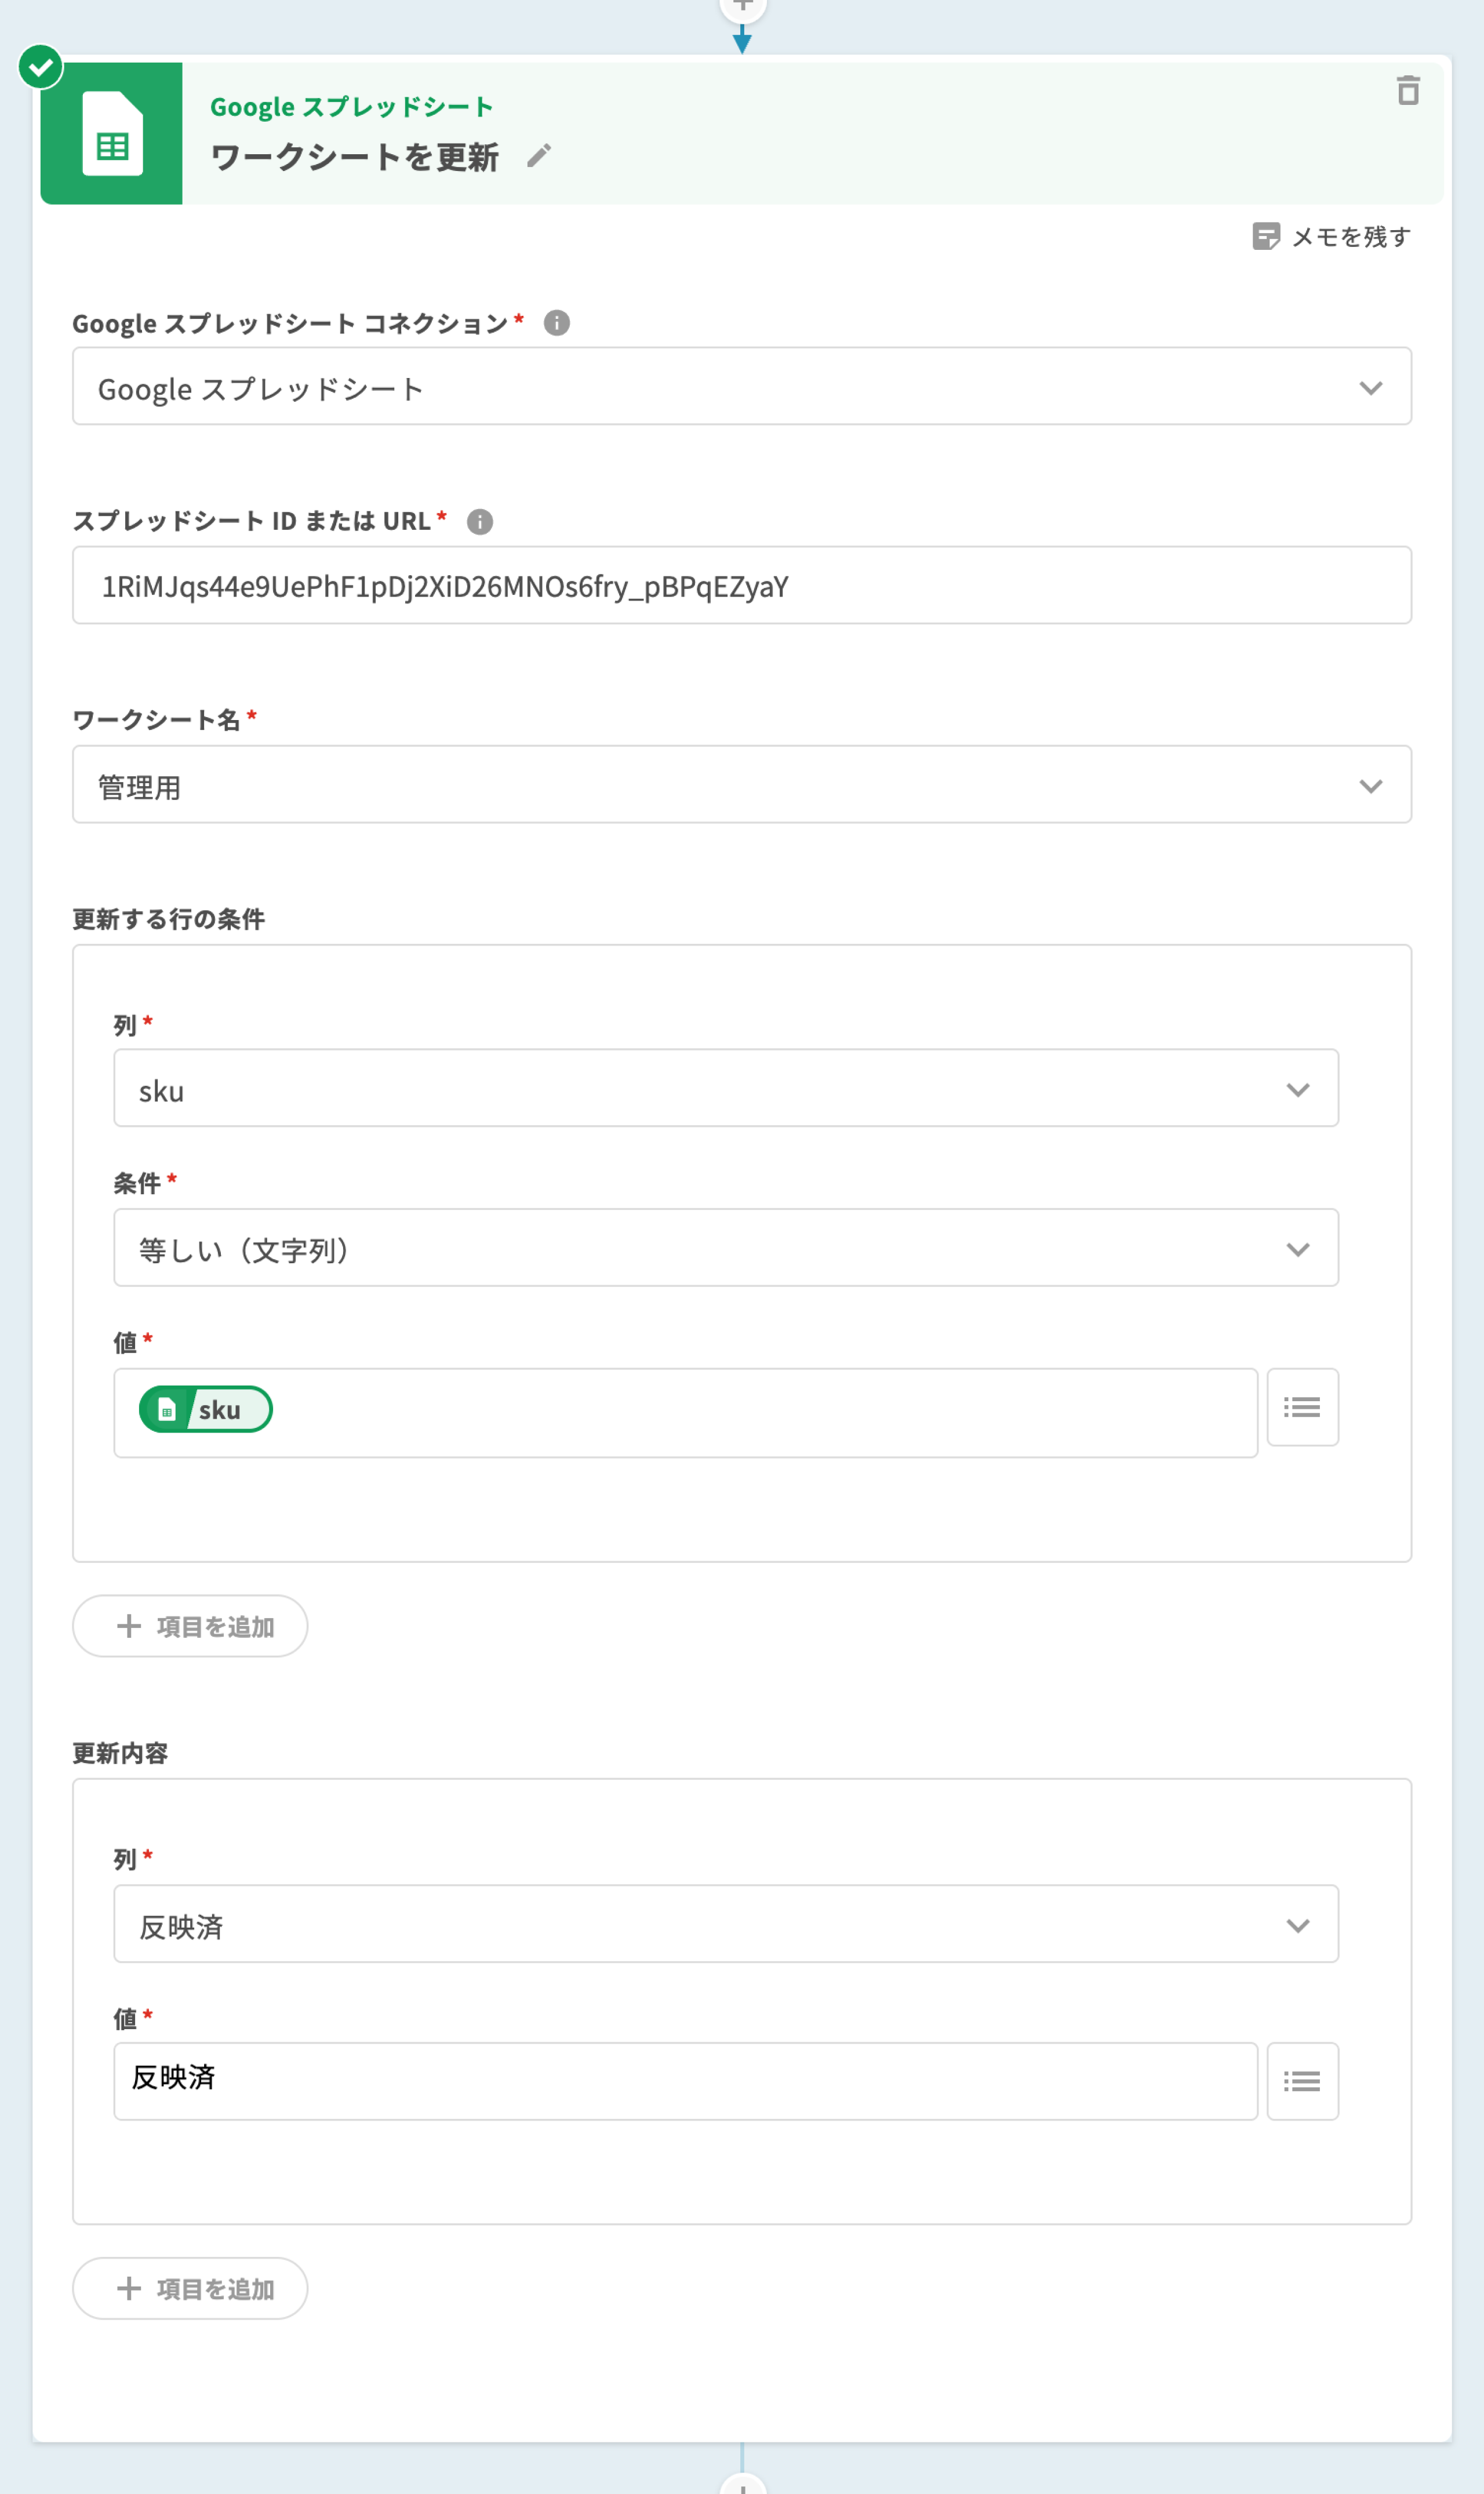Image resolution: width=1484 pixels, height=2494 pixels.
Task: Expand the Google スプレッドシート connection dropdown
Action: (741, 387)
